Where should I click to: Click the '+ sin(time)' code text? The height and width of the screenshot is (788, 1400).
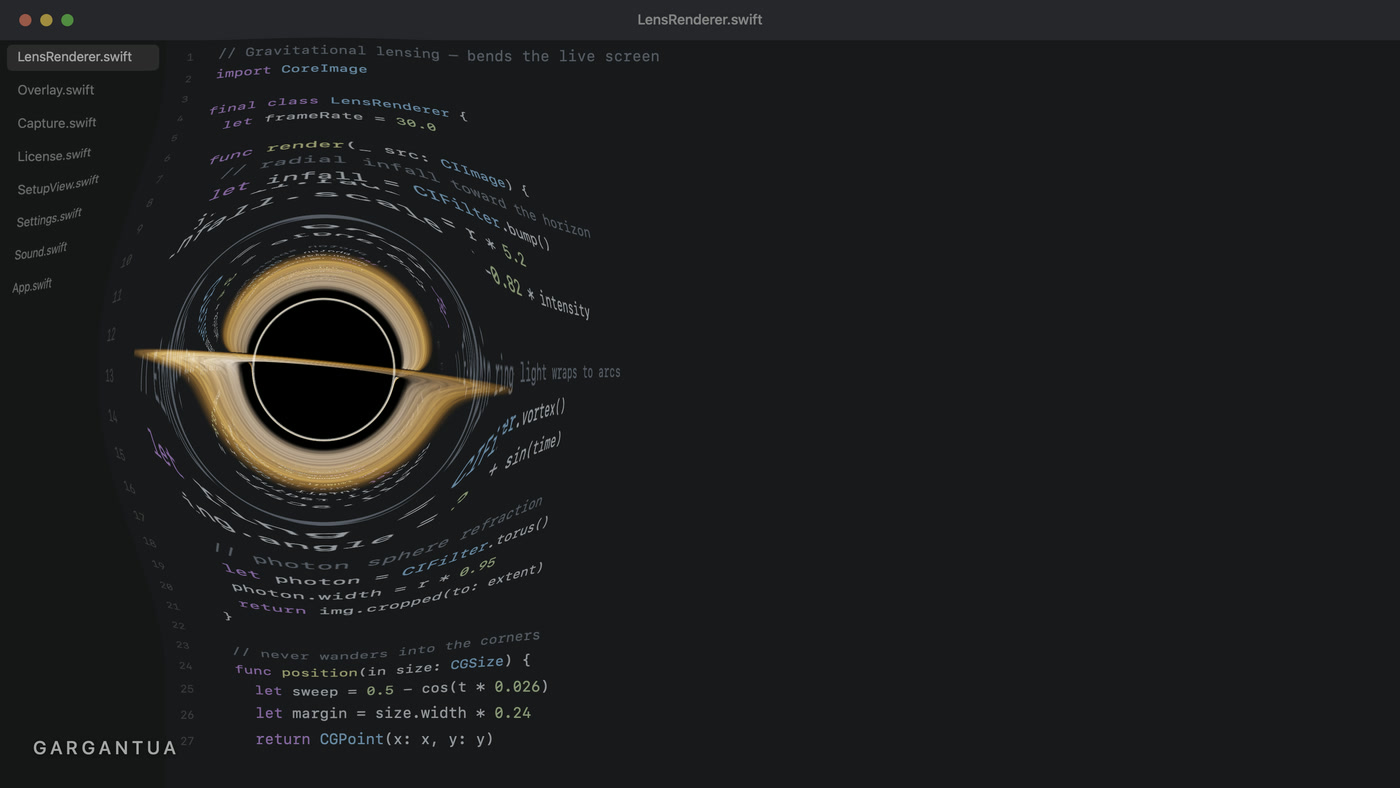tap(525, 452)
